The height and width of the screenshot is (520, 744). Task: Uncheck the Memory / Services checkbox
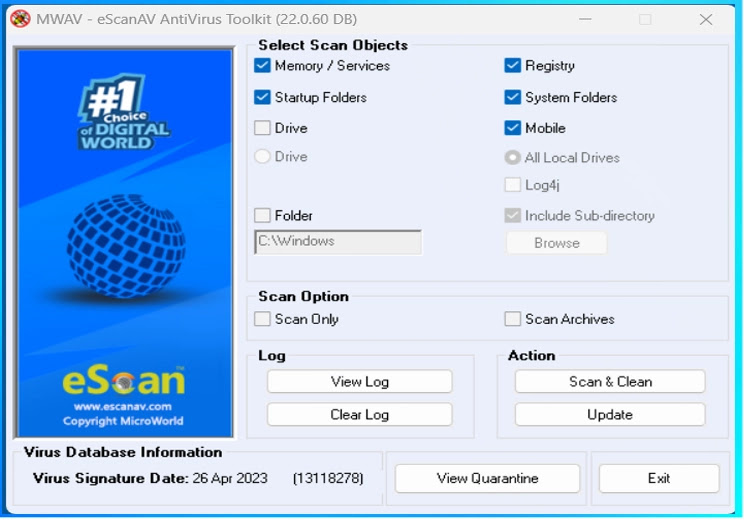[262, 65]
